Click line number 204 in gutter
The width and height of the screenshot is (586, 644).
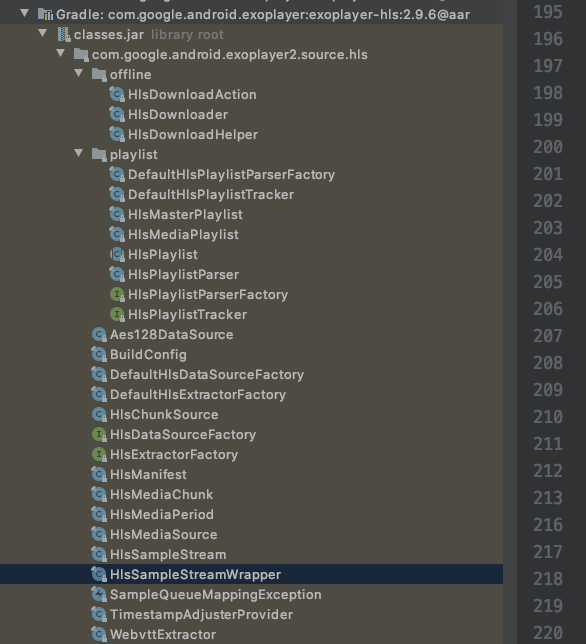tap(548, 255)
